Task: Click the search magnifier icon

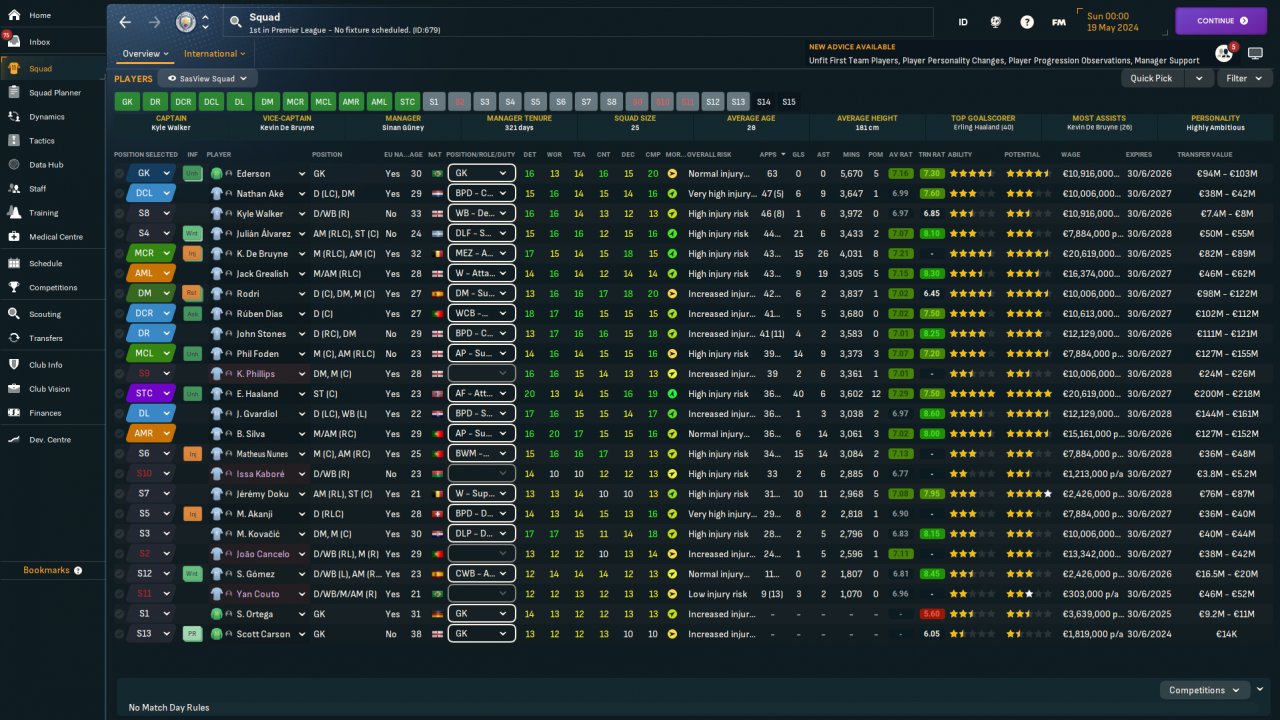Action: tap(235, 21)
